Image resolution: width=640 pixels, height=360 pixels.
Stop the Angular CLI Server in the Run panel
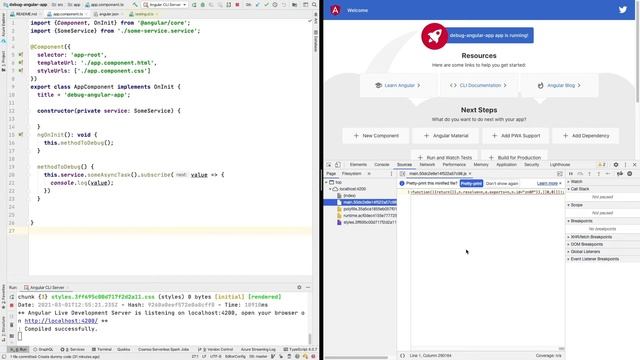[x=12, y=305]
